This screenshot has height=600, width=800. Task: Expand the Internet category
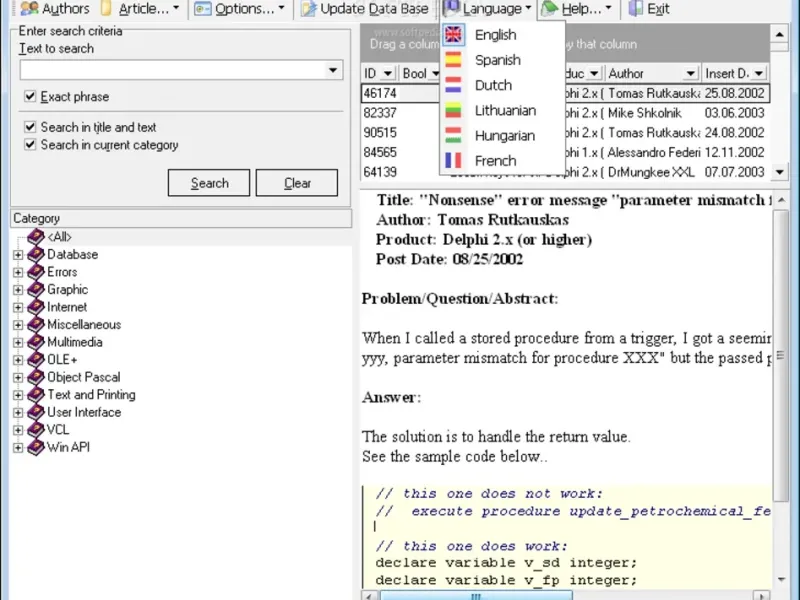click(18, 307)
